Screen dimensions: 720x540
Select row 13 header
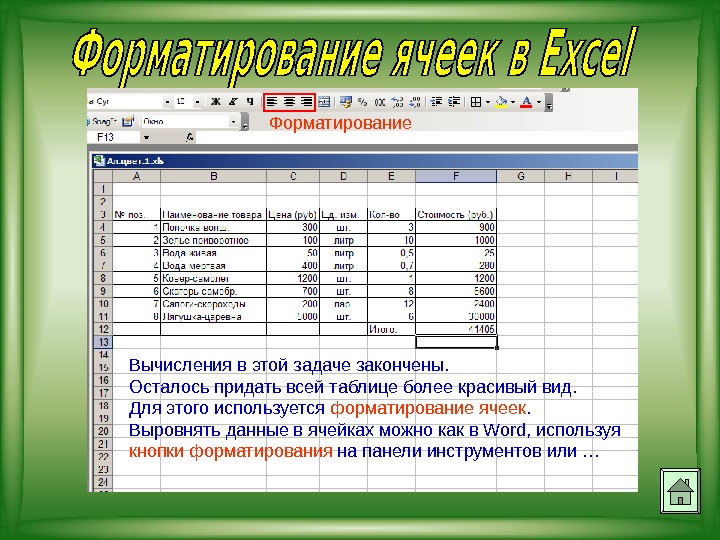103,342
